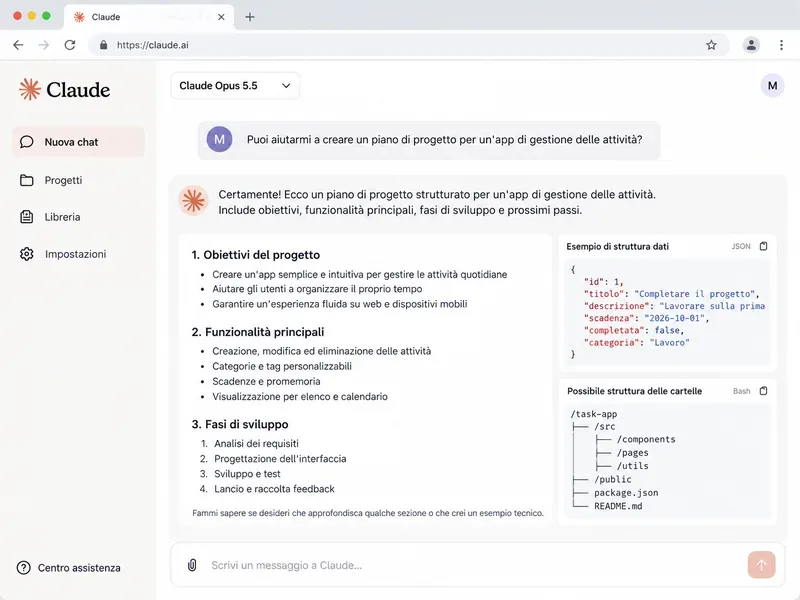Click the bullet Aiutare gli utenti a organizzare
The height and width of the screenshot is (600, 800).
pyautogui.click(x=317, y=289)
